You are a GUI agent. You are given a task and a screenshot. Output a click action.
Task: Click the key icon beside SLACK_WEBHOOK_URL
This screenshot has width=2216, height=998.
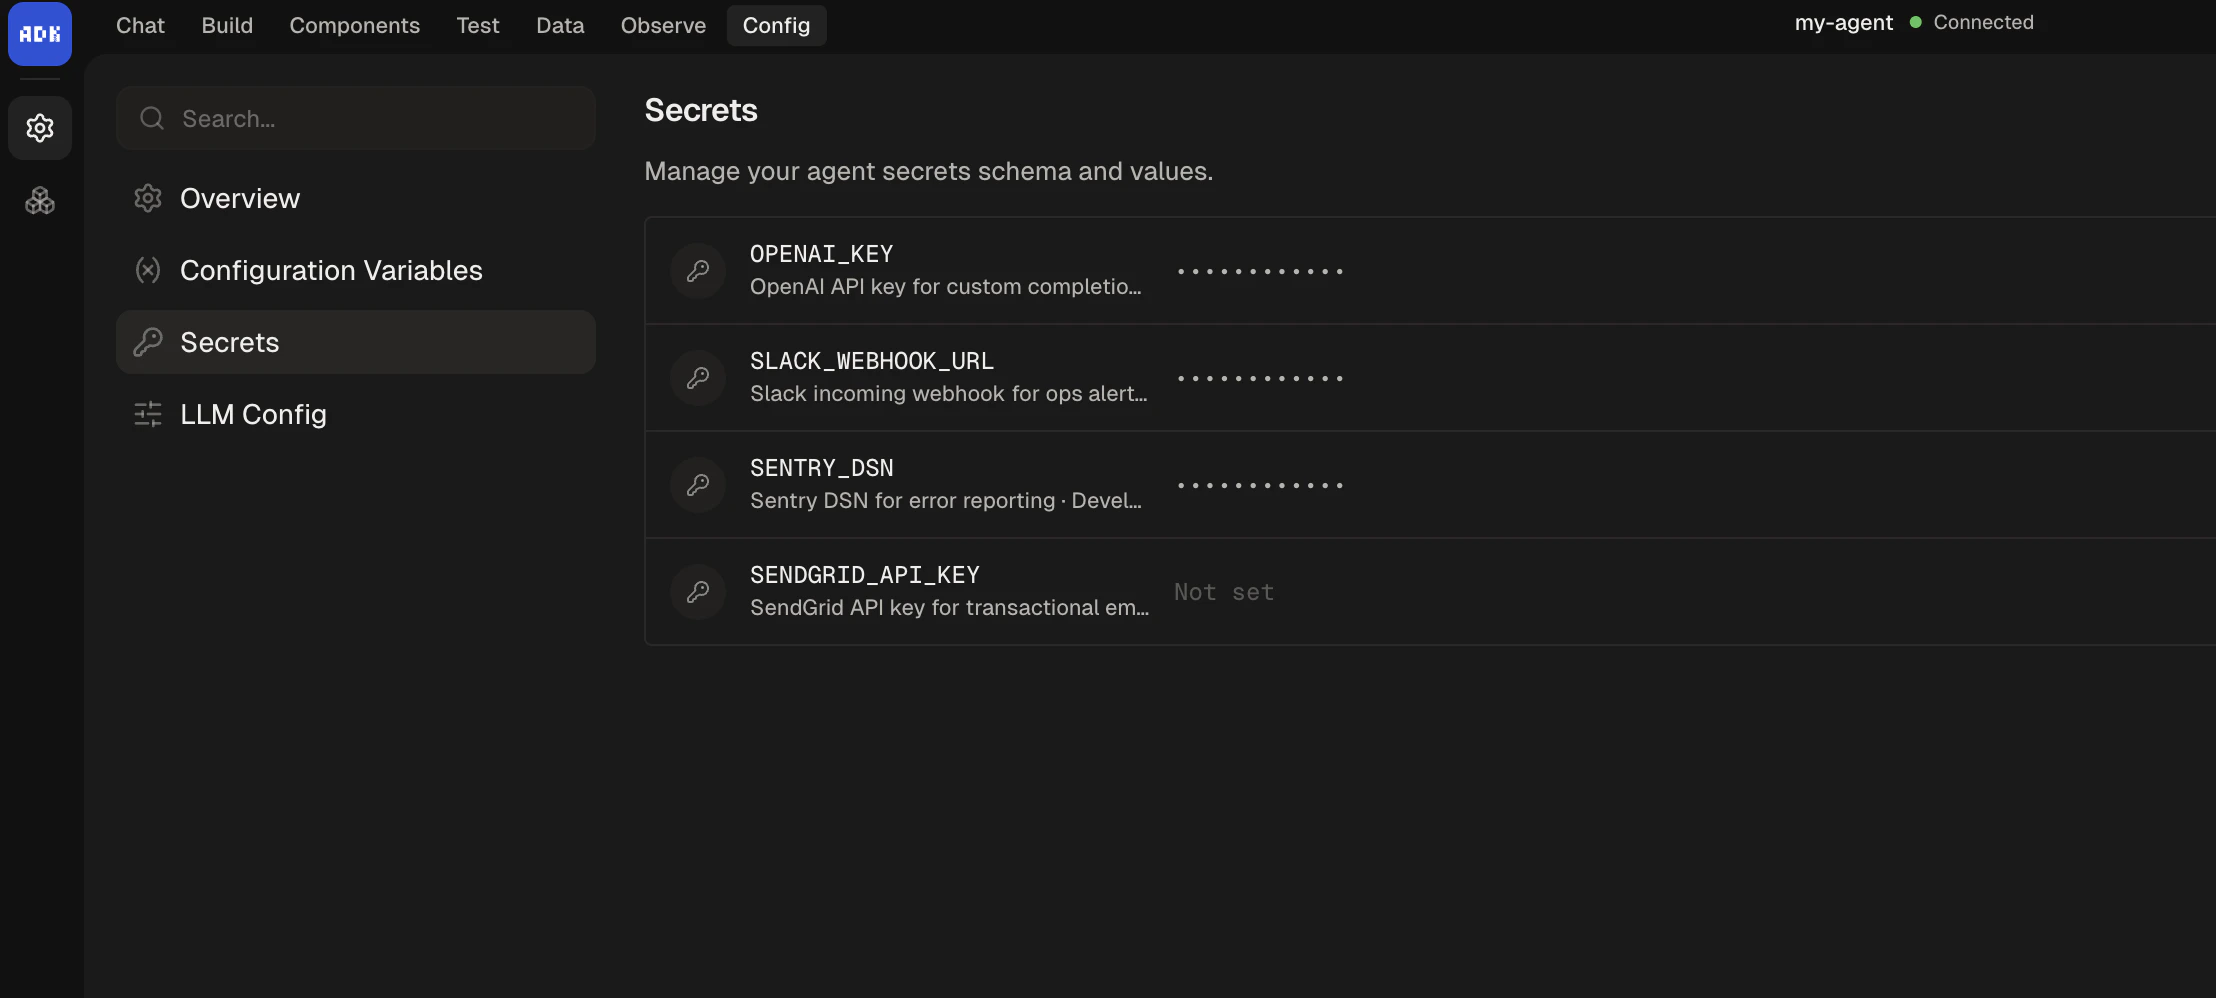(697, 377)
